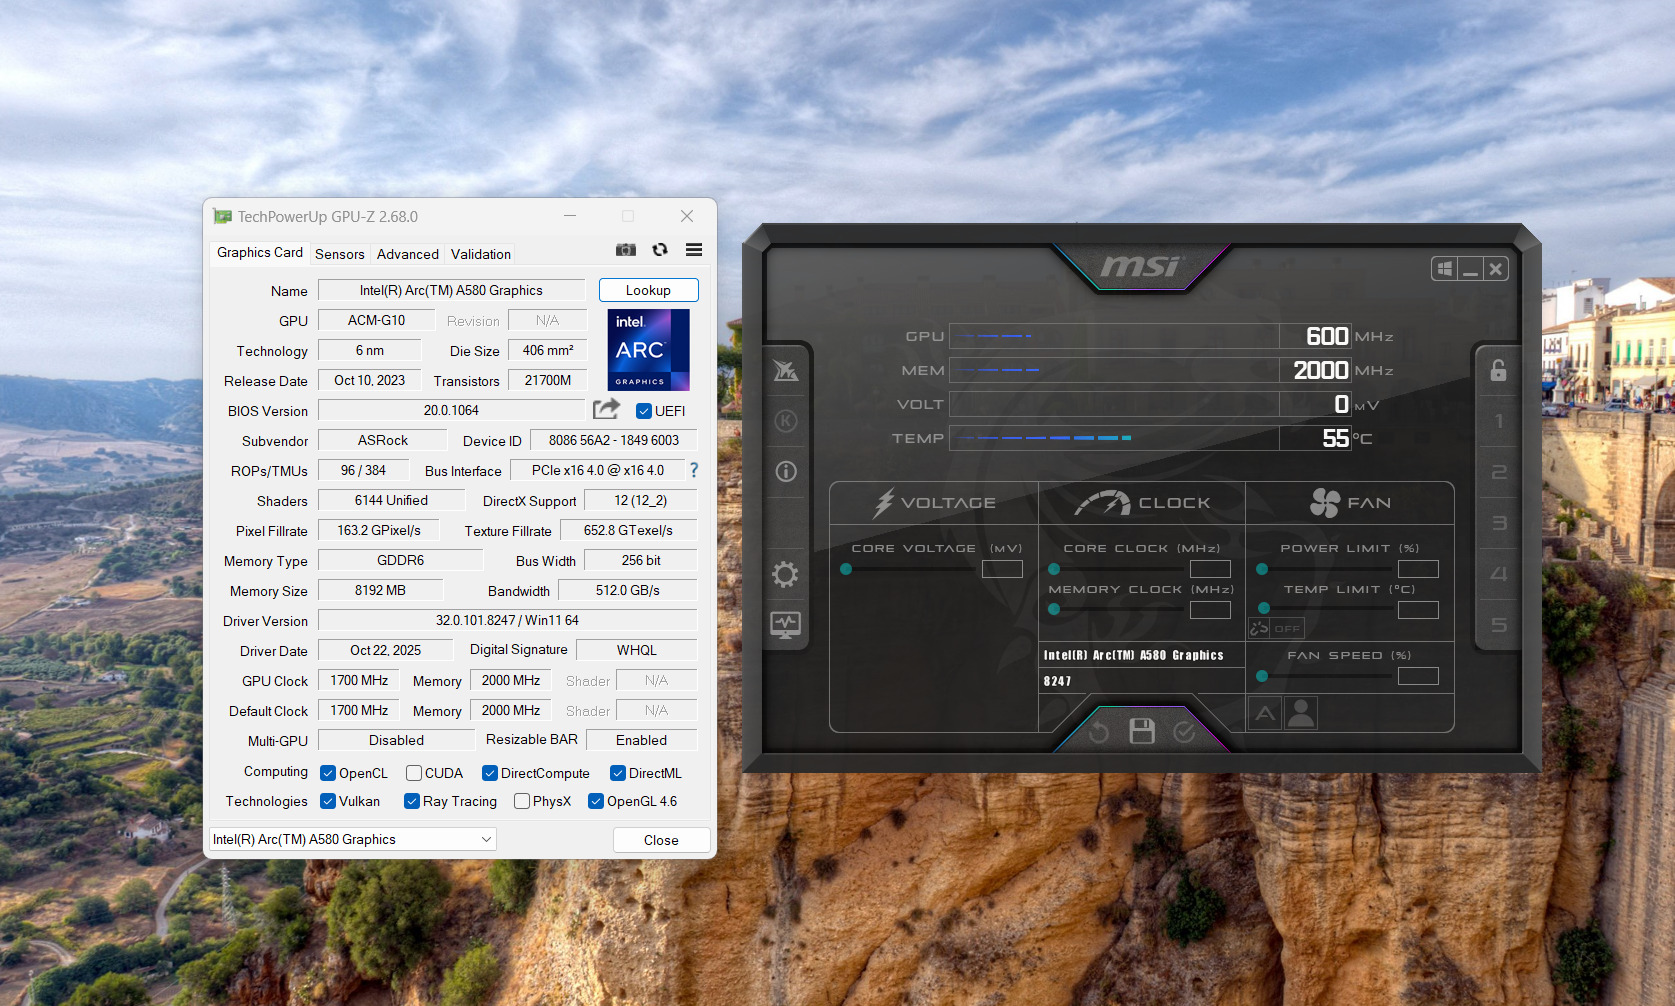Click the Fan Speed value box
The height and width of the screenshot is (1006, 1675).
tap(1418, 676)
